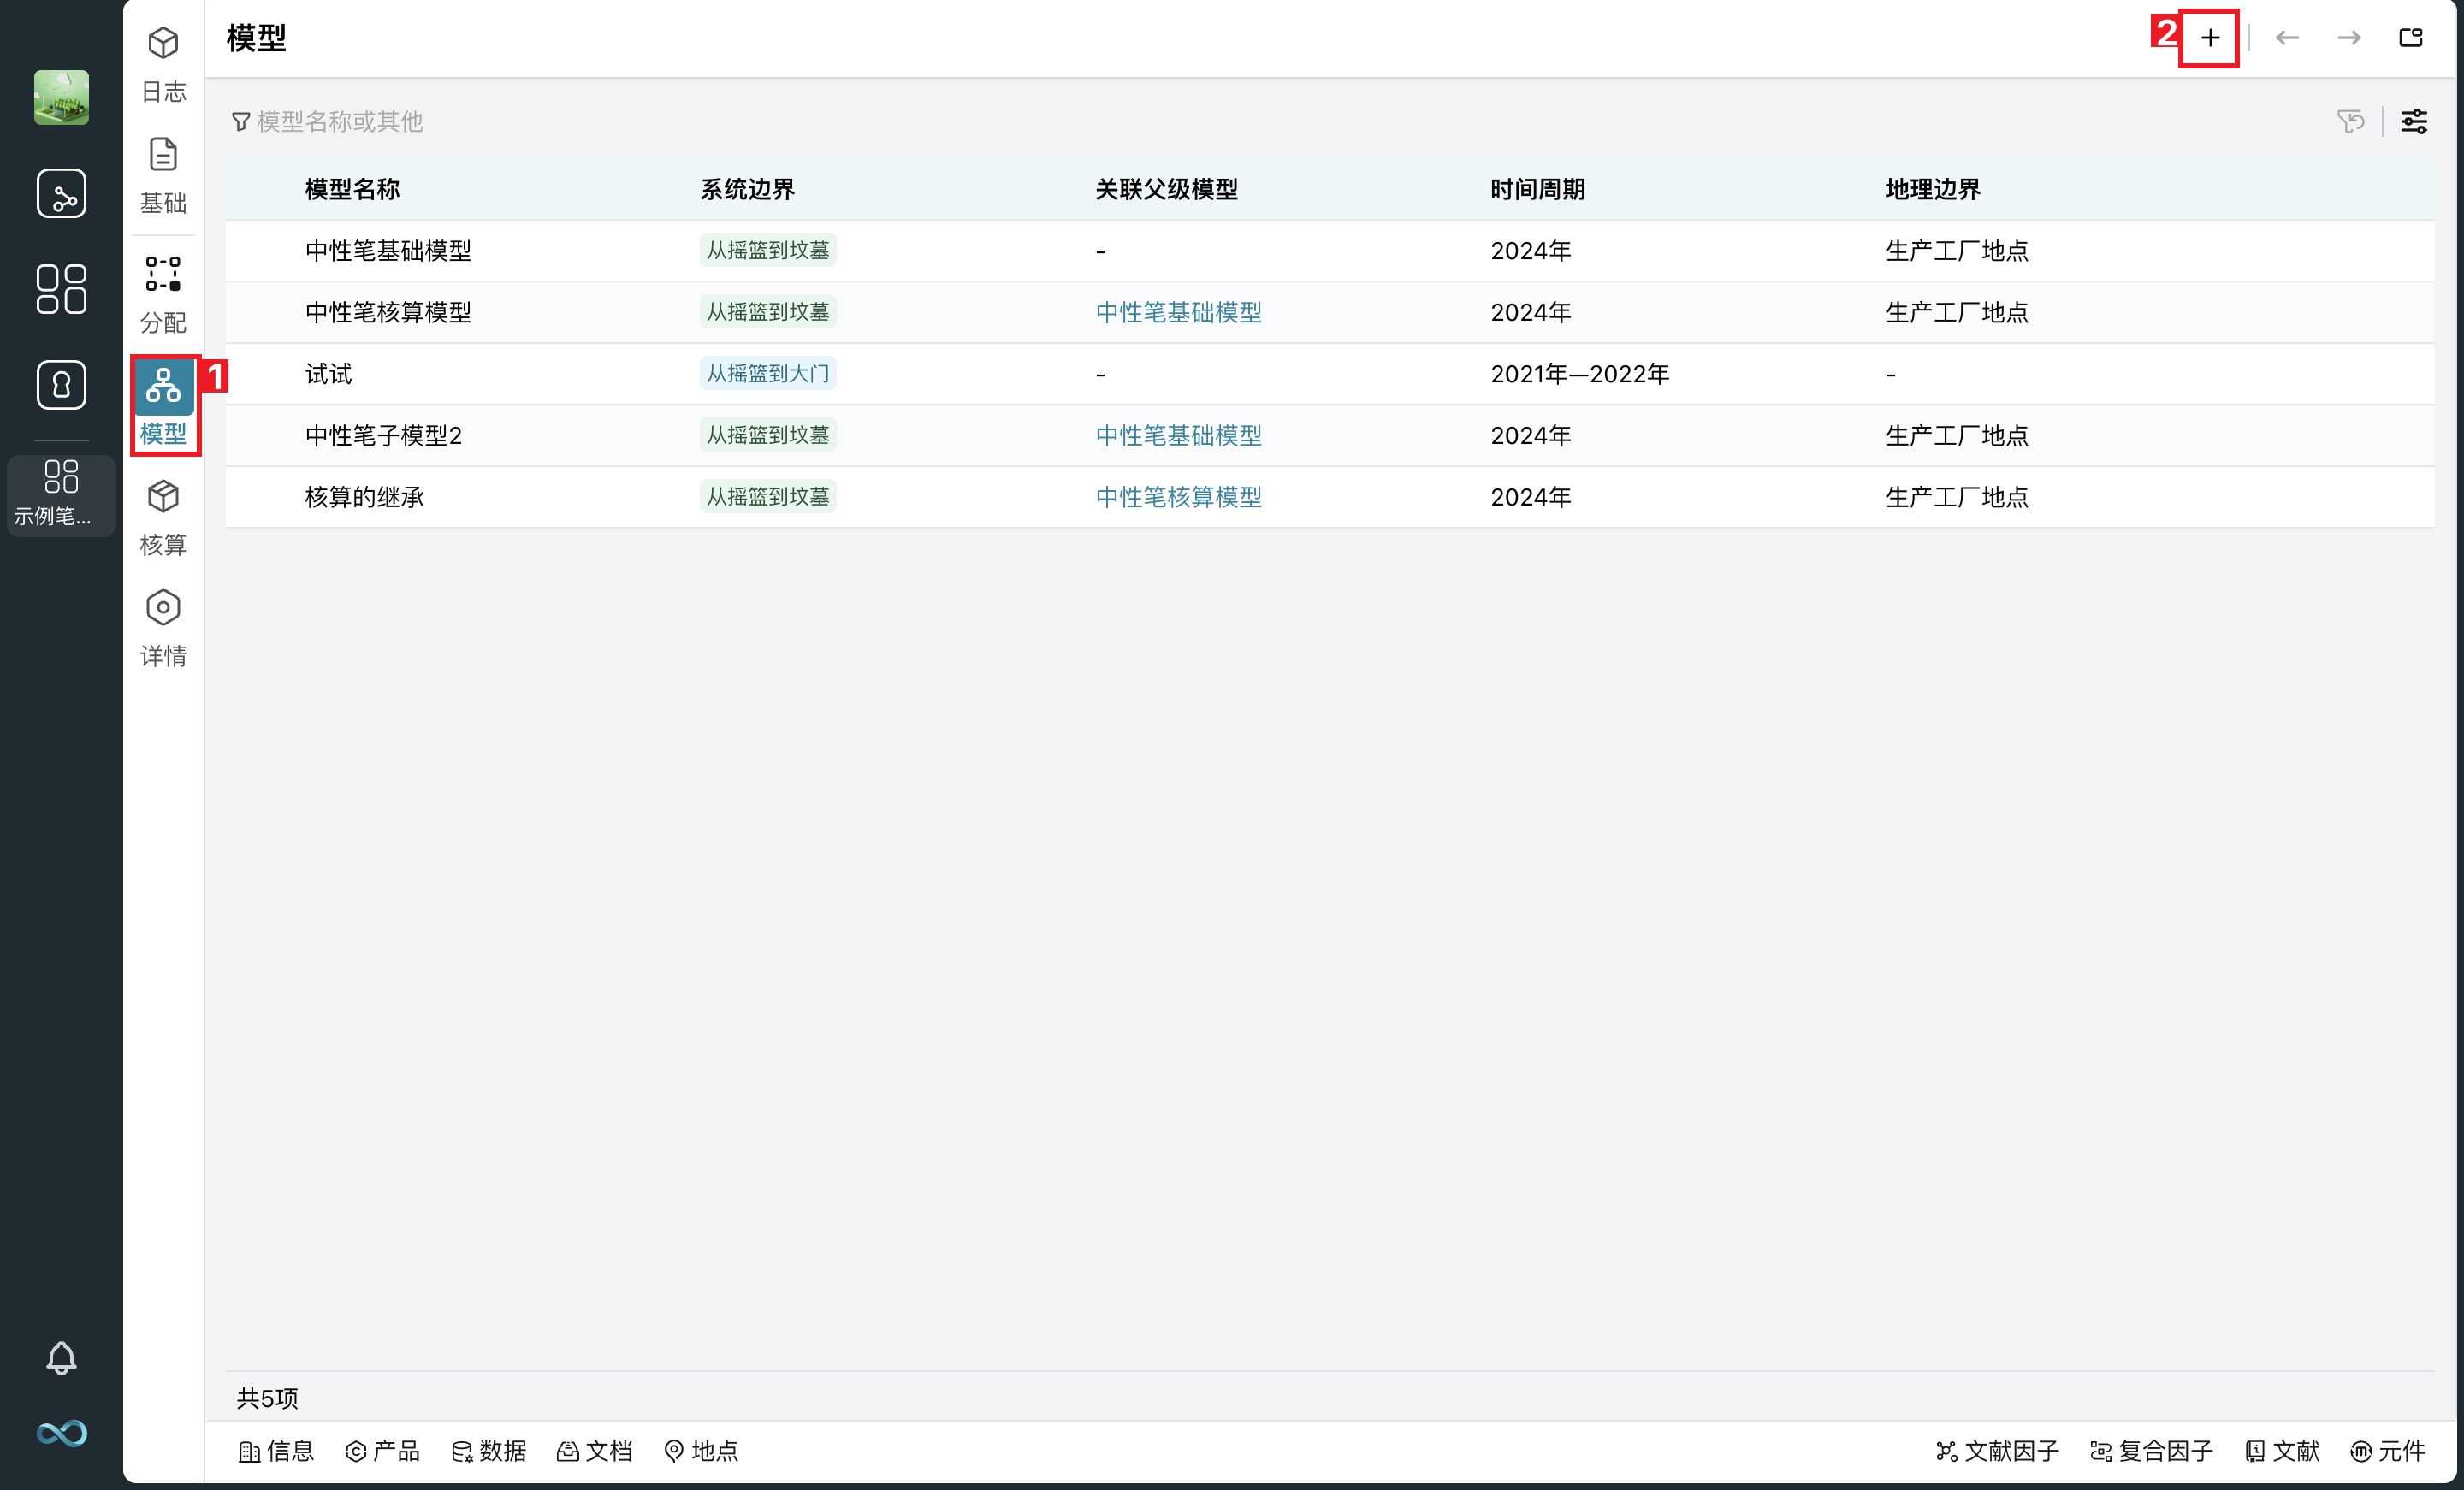The image size is (2464, 1490).
Task: Switch to the 文献因子 bottom tab
Action: pos(1997,1450)
